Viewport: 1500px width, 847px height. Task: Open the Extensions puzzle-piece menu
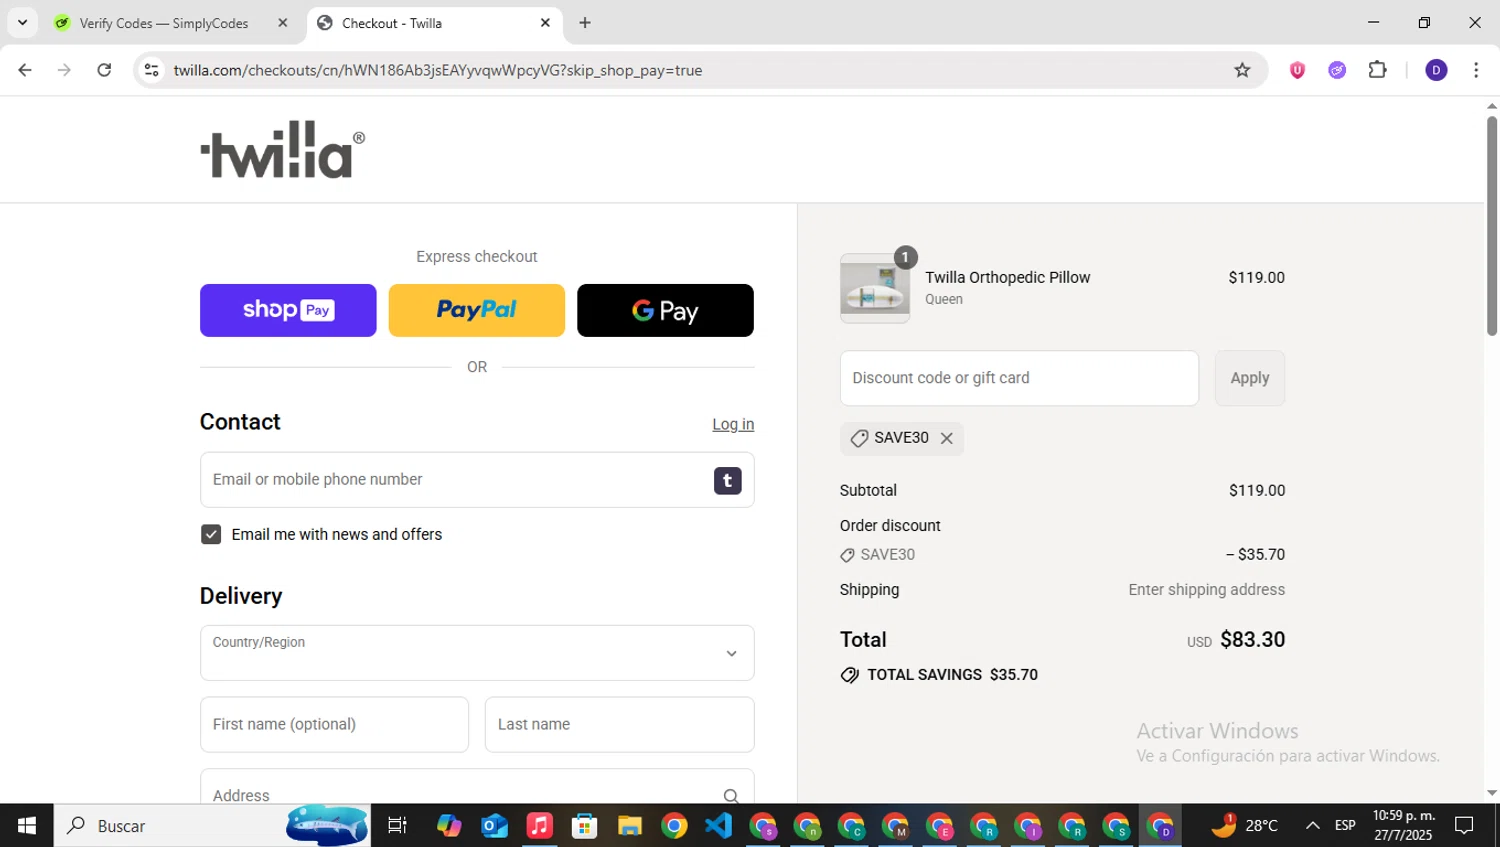tap(1377, 70)
